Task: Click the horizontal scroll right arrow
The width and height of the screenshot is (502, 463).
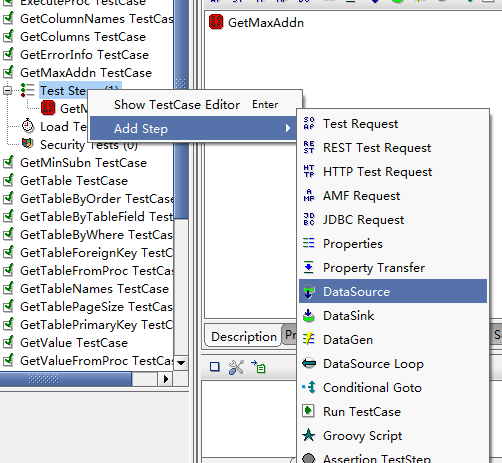Action: 166,379
